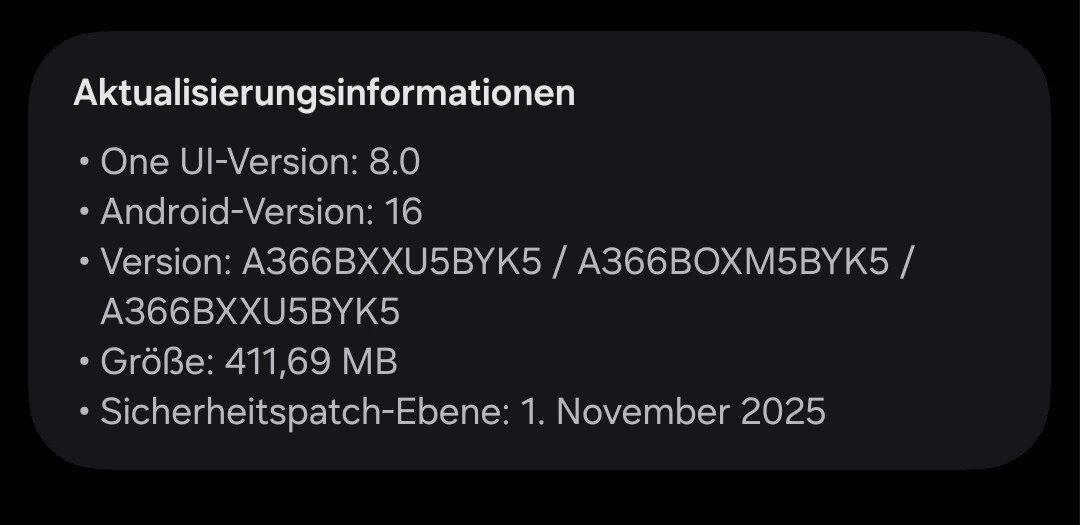
Task: Click the bullet before Android-Version
Action: click(84, 213)
